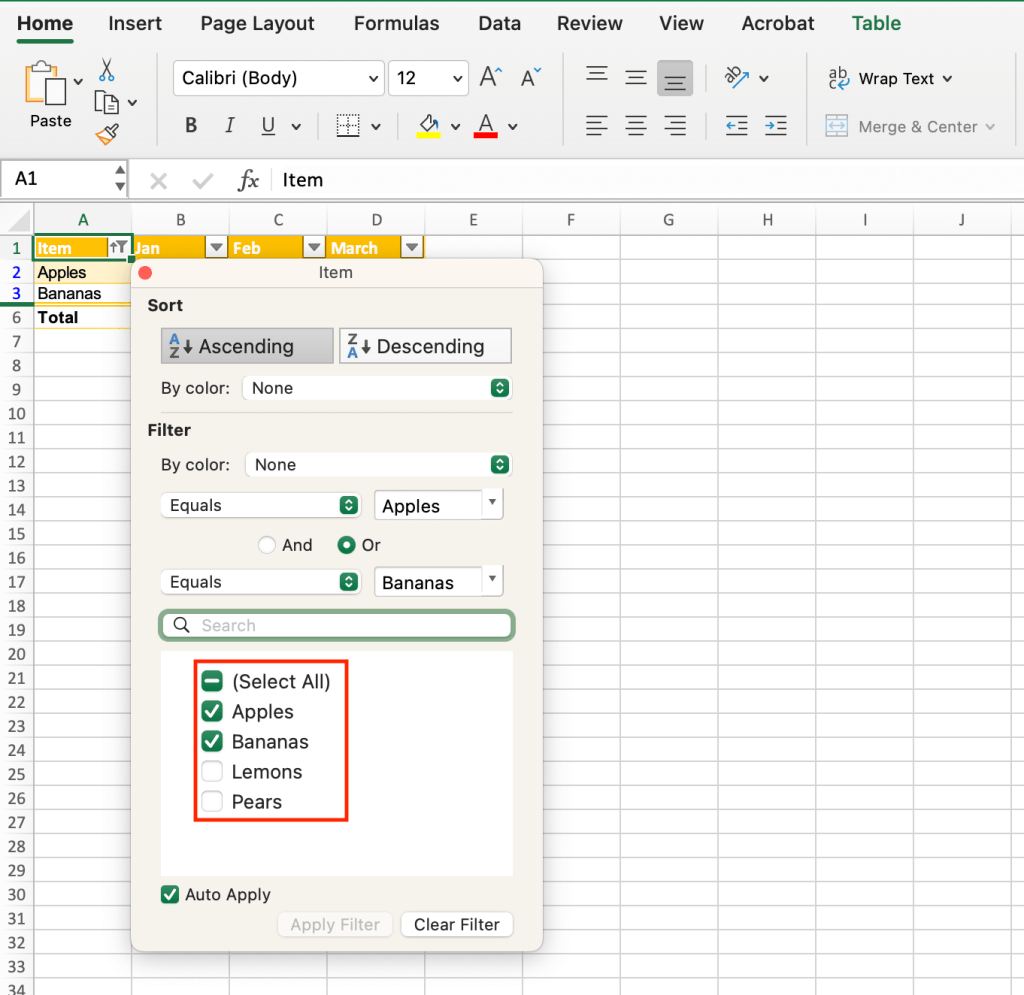Open the Filter By color dropdown
Image resolution: width=1024 pixels, height=995 pixels.
pyautogui.click(x=378, y=464)
